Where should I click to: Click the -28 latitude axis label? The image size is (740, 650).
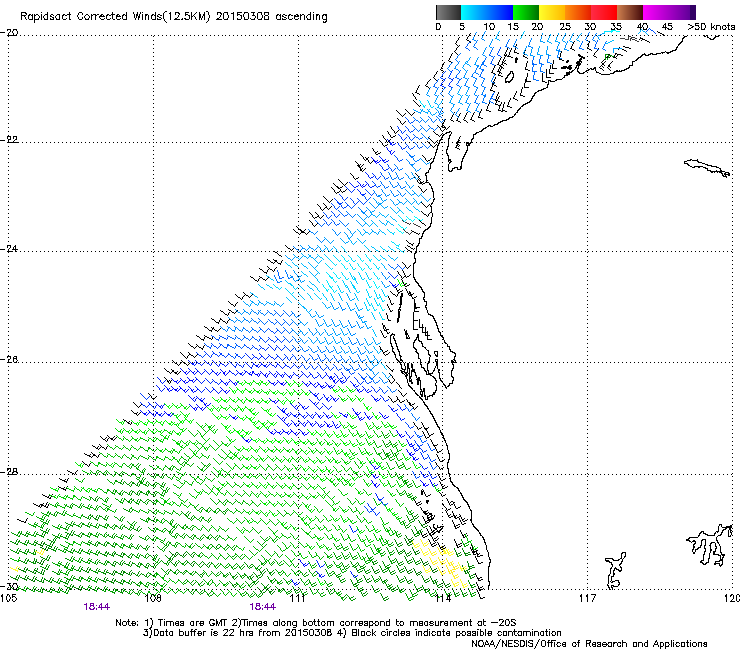pyautogui.click(x=9, y=472)
